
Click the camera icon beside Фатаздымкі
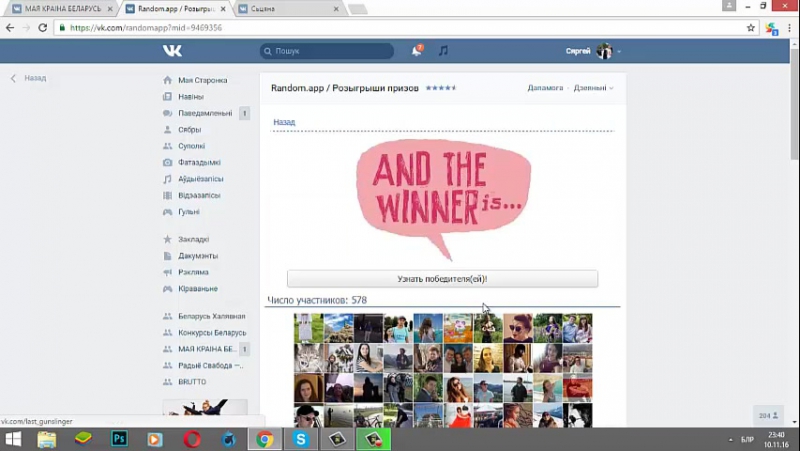167,162
